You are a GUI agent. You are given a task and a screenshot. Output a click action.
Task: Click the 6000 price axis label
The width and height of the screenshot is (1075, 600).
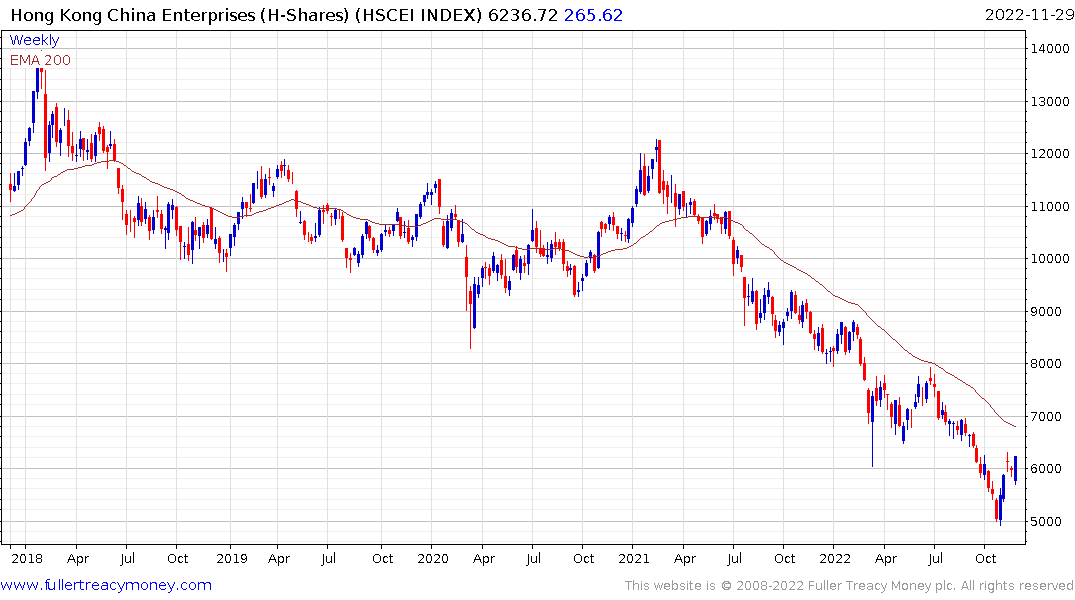(x=1046, y=469)
